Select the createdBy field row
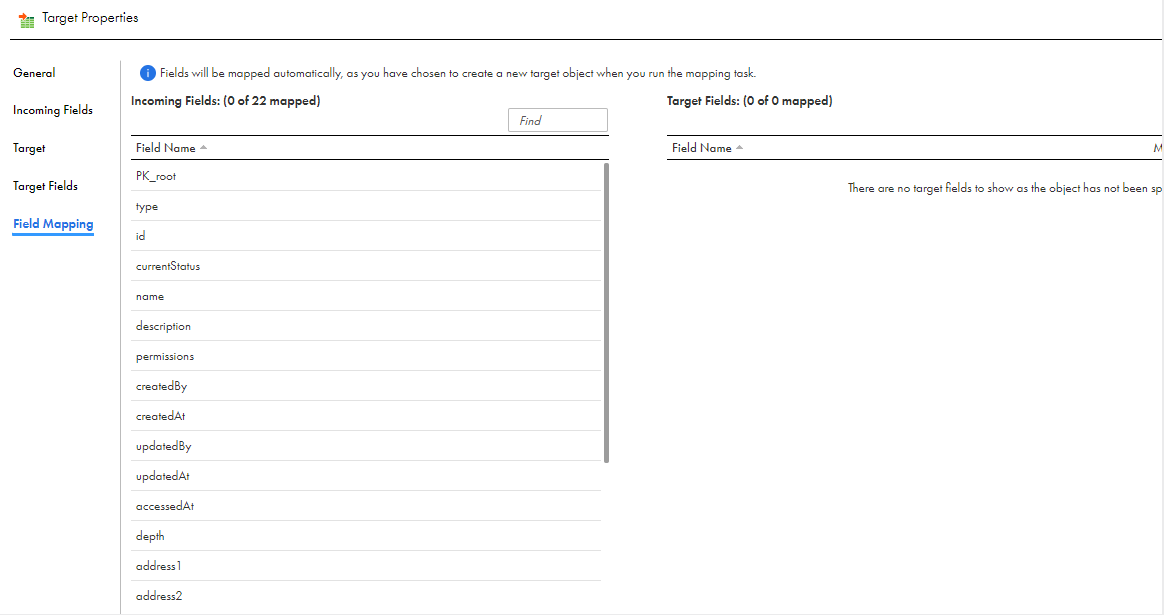This screenshot has height=615, width=1164. point(366,386)
